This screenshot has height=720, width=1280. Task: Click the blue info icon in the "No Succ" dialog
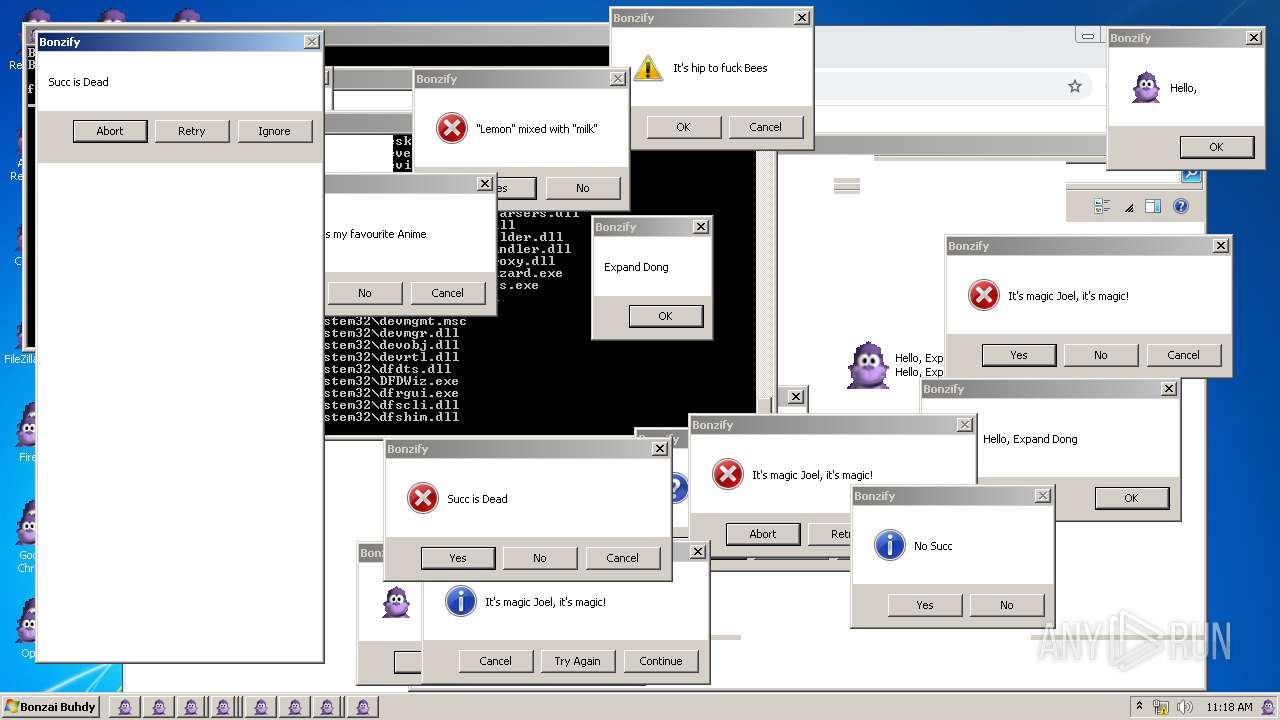coord(889,545)
